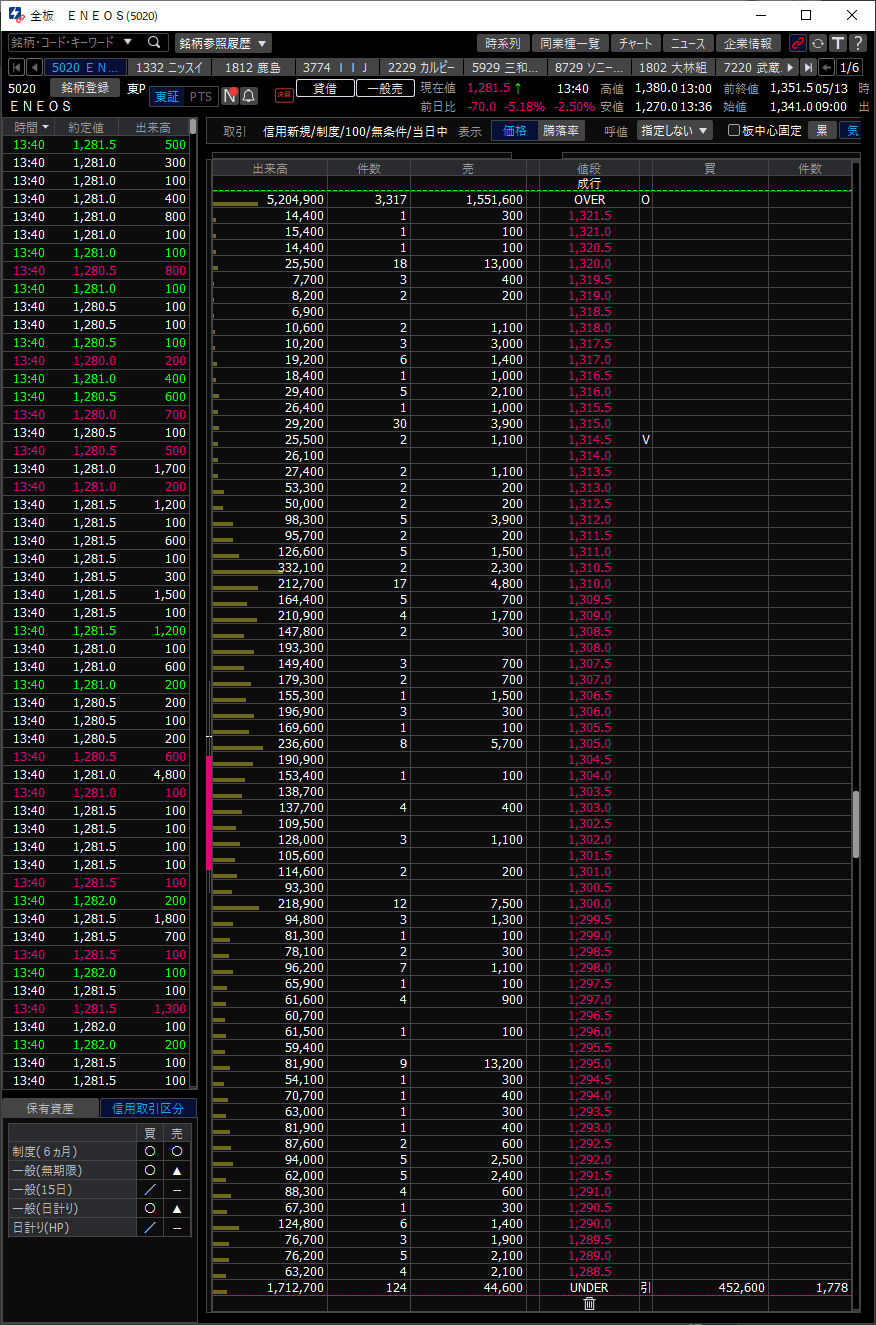Click the red link icon
This screenshot has width=876, height=1325.
point(797,43)
